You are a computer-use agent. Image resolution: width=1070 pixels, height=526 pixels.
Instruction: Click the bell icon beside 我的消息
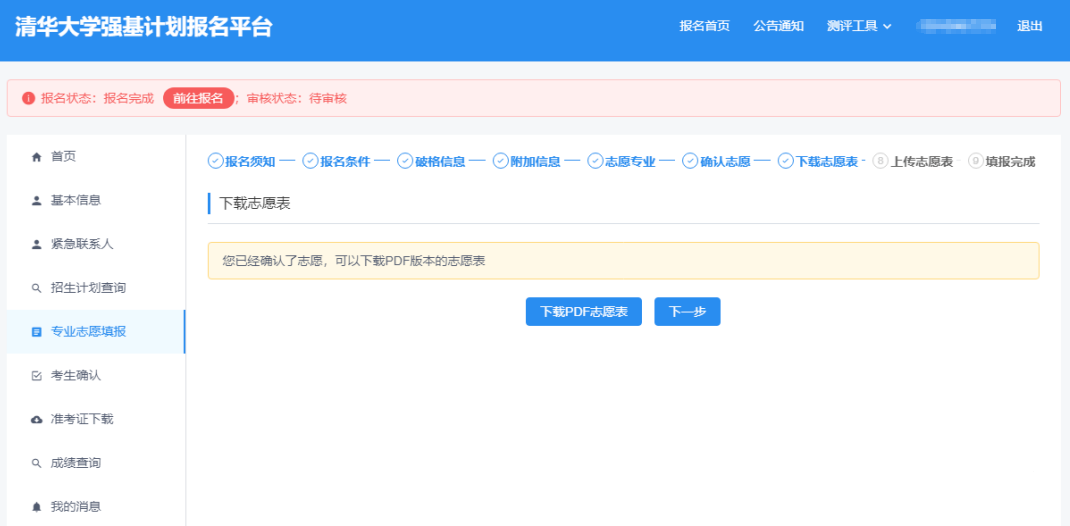tap(37, 507)
